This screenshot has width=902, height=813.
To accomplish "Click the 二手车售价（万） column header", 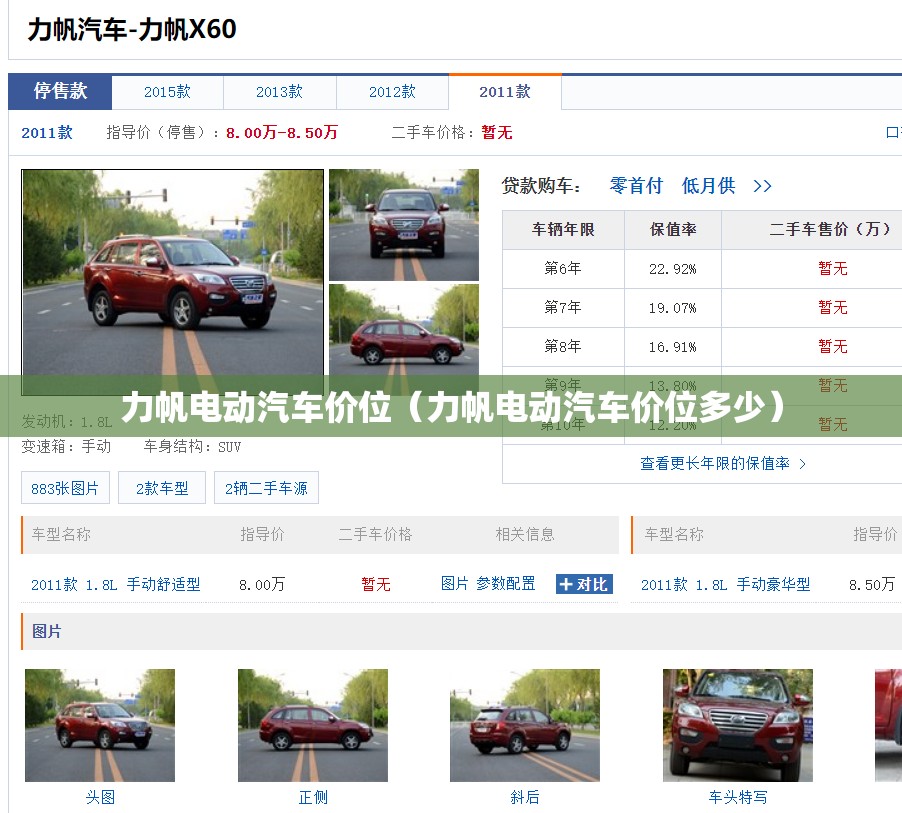I will (x=831, y=230).
